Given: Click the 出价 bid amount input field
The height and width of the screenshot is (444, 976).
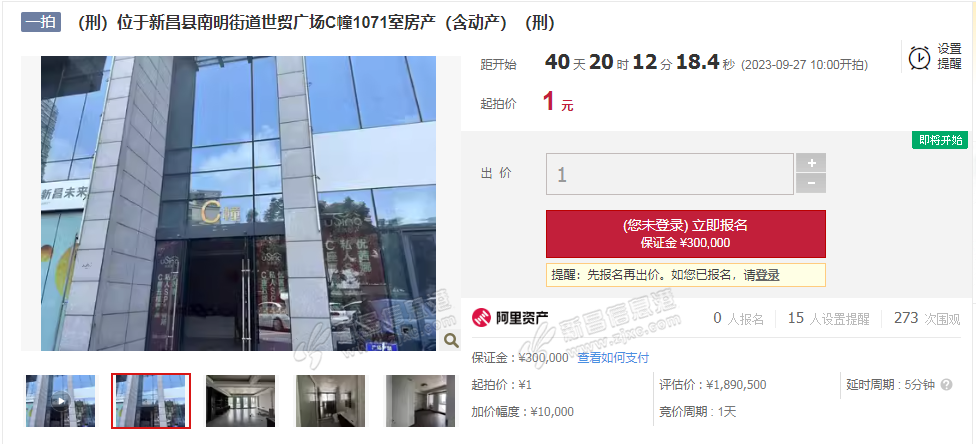Looking at the screenshot, I should pyautogui.click(x=670, y=174).
